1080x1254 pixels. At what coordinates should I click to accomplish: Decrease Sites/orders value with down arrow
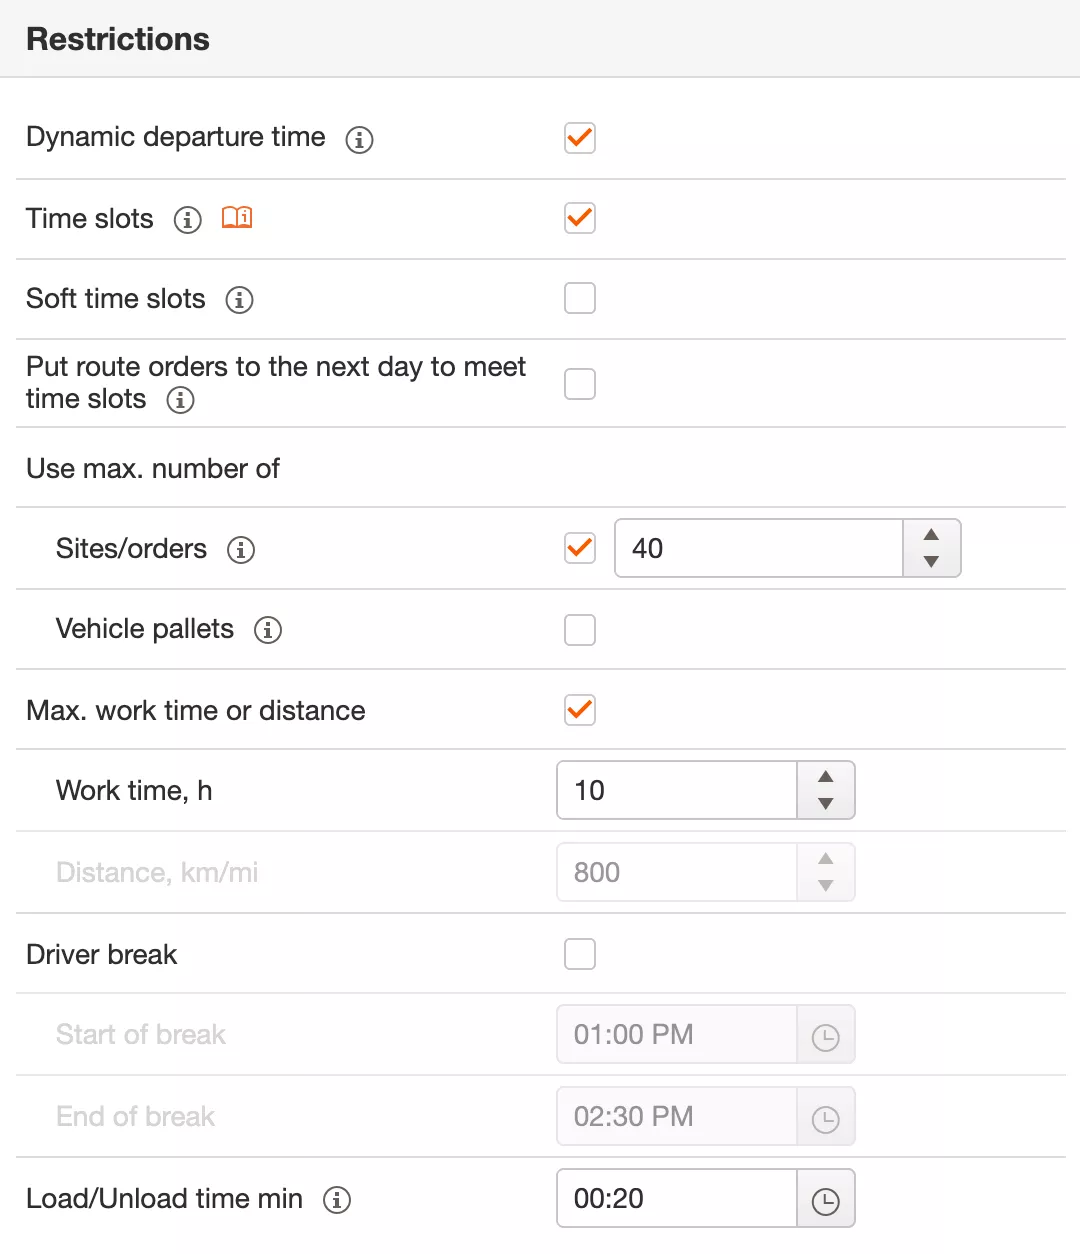[932, 562]
